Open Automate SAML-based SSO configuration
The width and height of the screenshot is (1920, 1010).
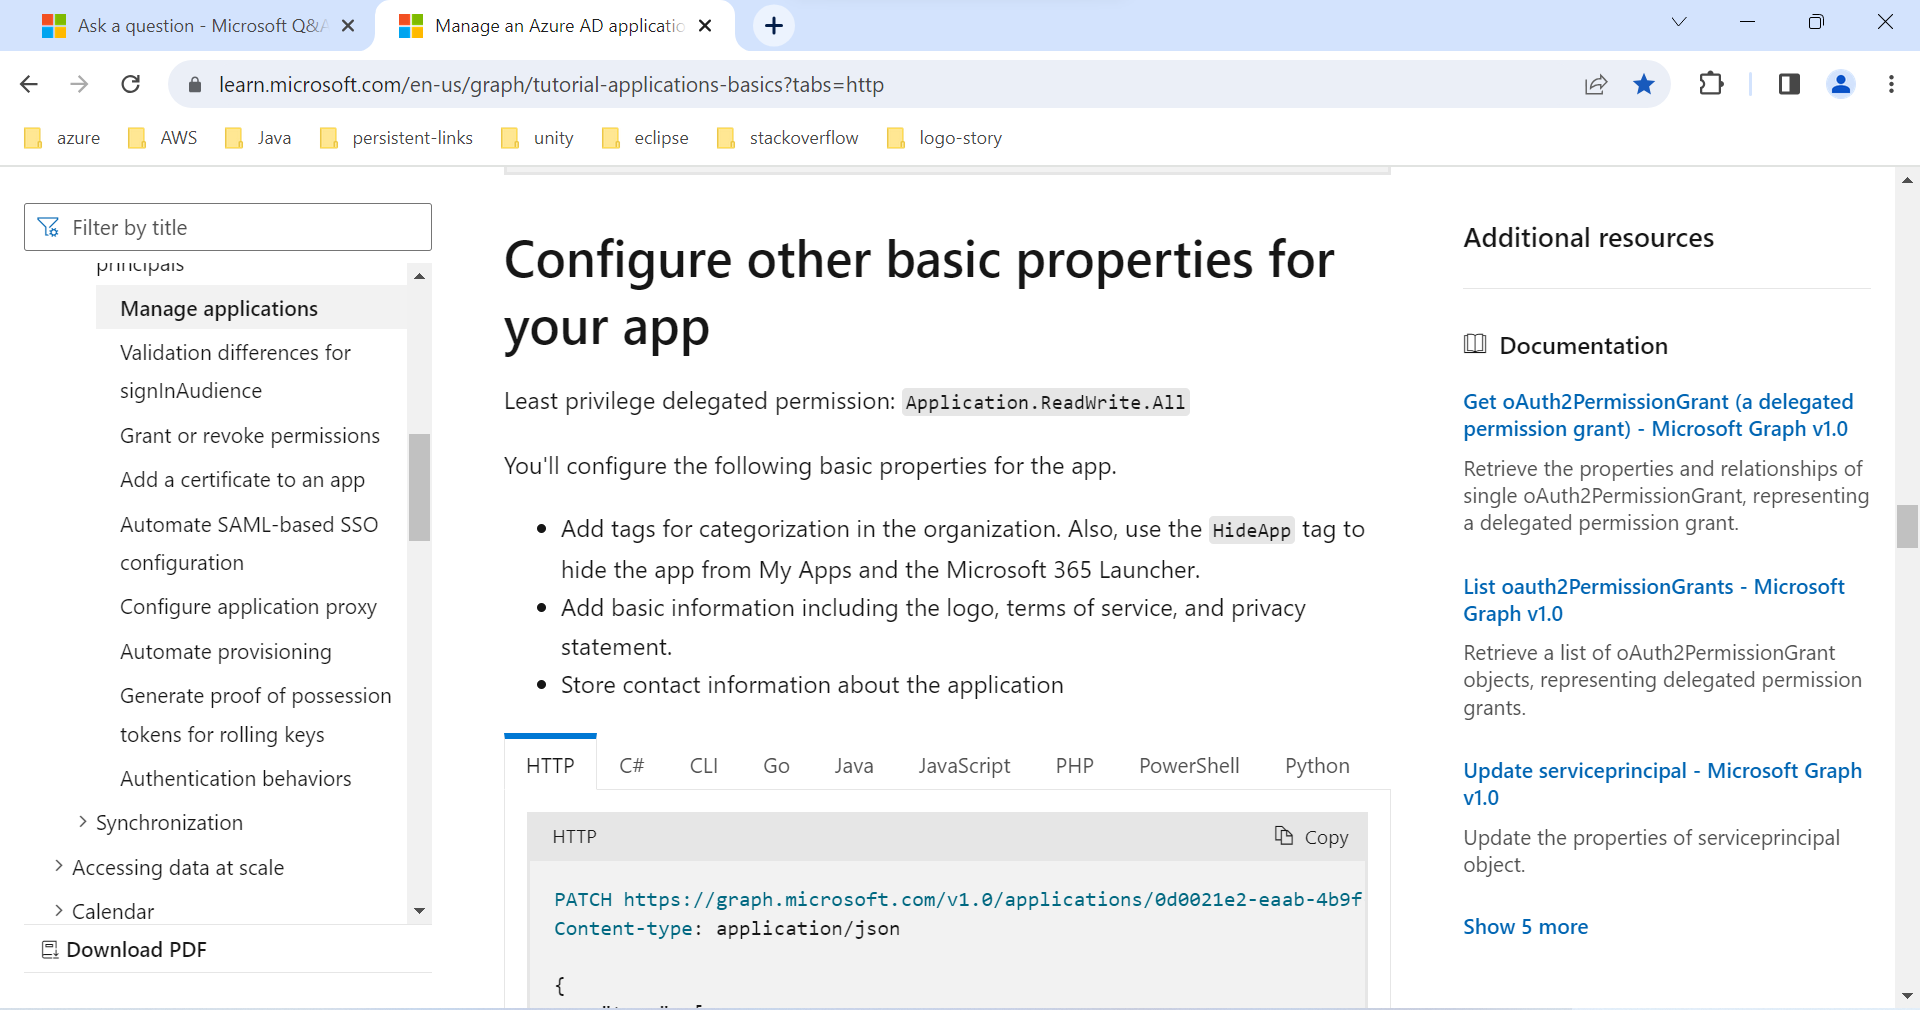coord(249,544)
